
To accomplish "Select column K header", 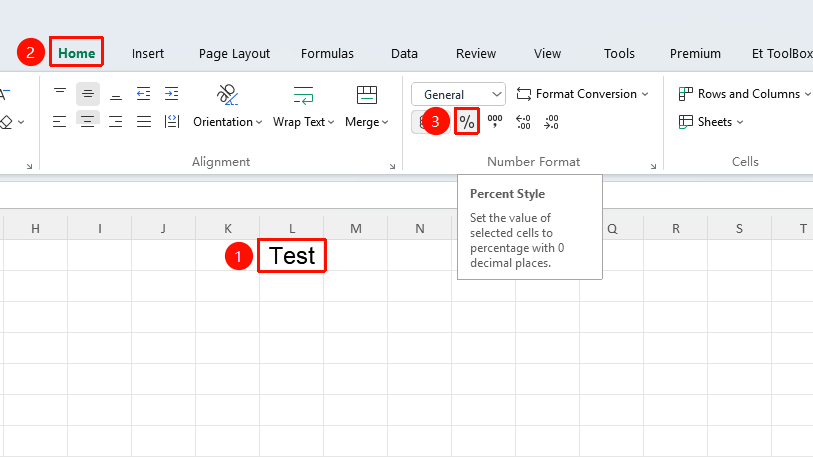I will pyautogui.click(x=228, y=228).
